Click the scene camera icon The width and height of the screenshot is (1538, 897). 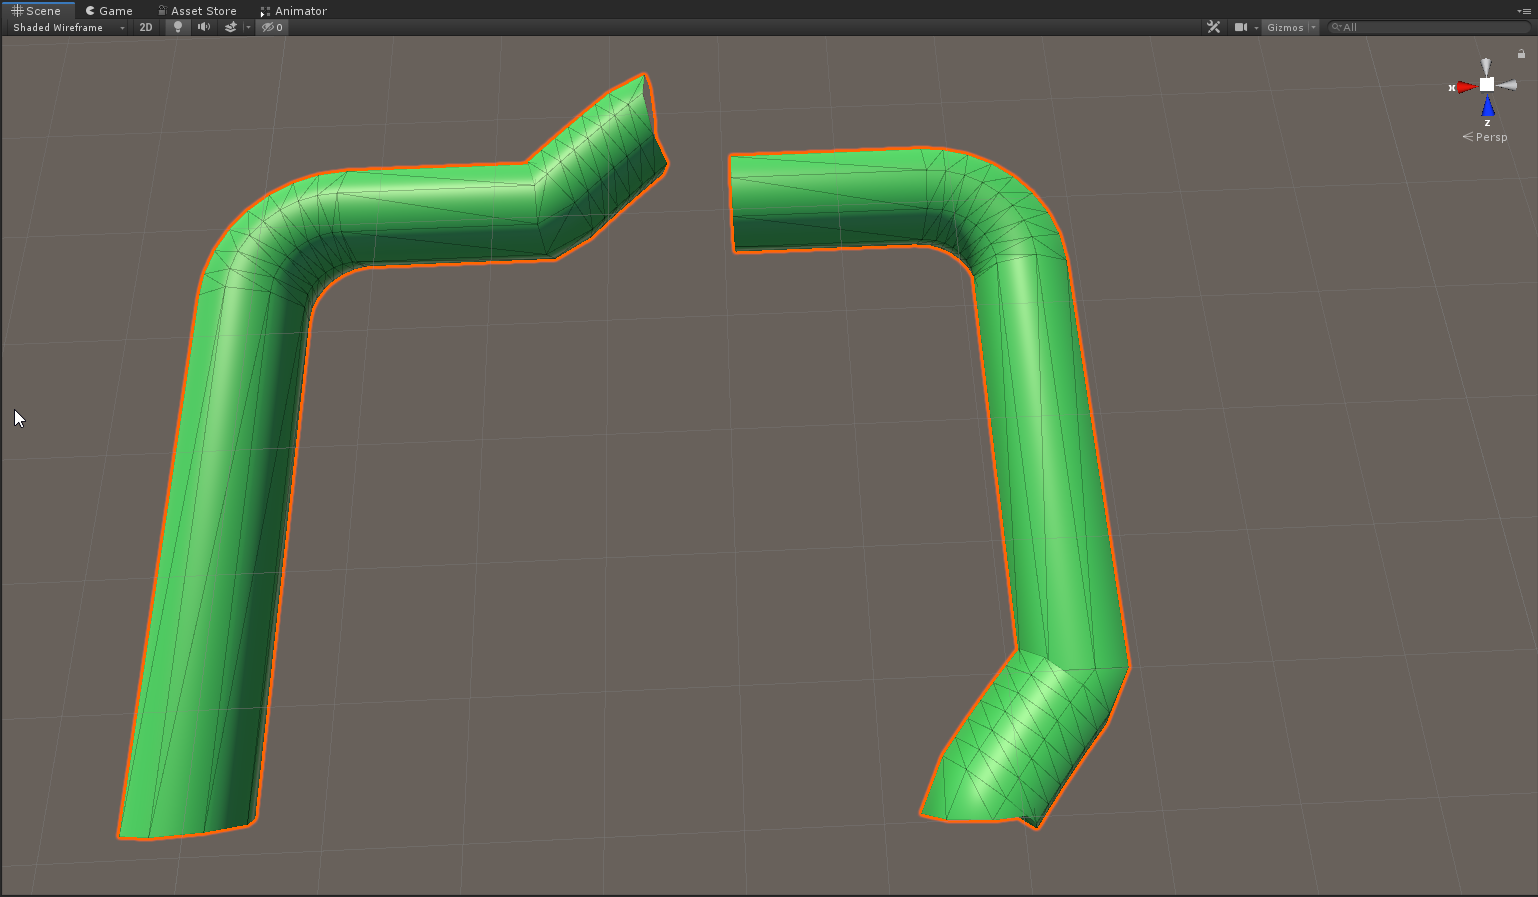tap(1240, 27)
